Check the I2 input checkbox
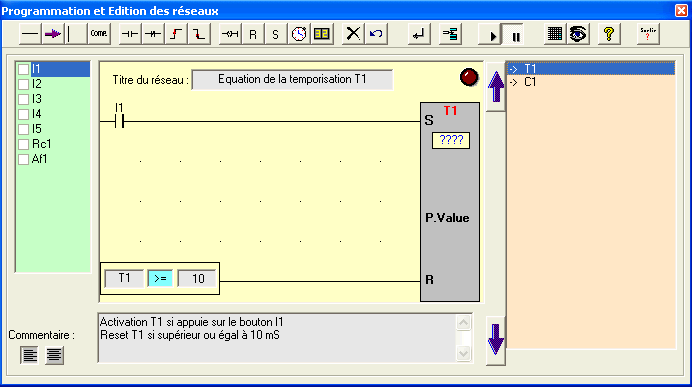Image resolution: width=692 pixels, height=387 pixels. [23, 84]
